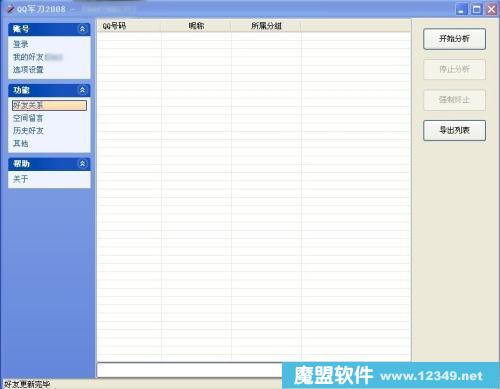The image size is (500, 389).
Task: Sort by the QQ号码 column header
Action: click(129, 26)
